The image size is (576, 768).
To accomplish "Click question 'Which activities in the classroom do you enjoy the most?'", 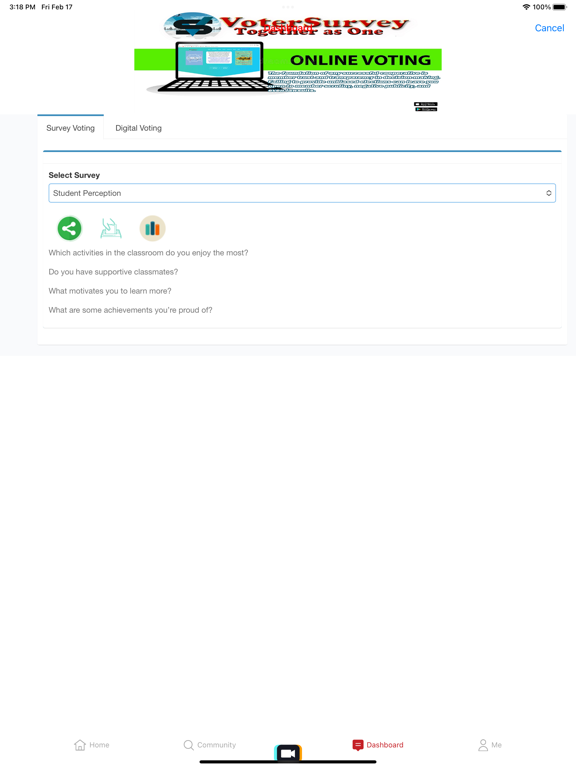I will (148, 253).
